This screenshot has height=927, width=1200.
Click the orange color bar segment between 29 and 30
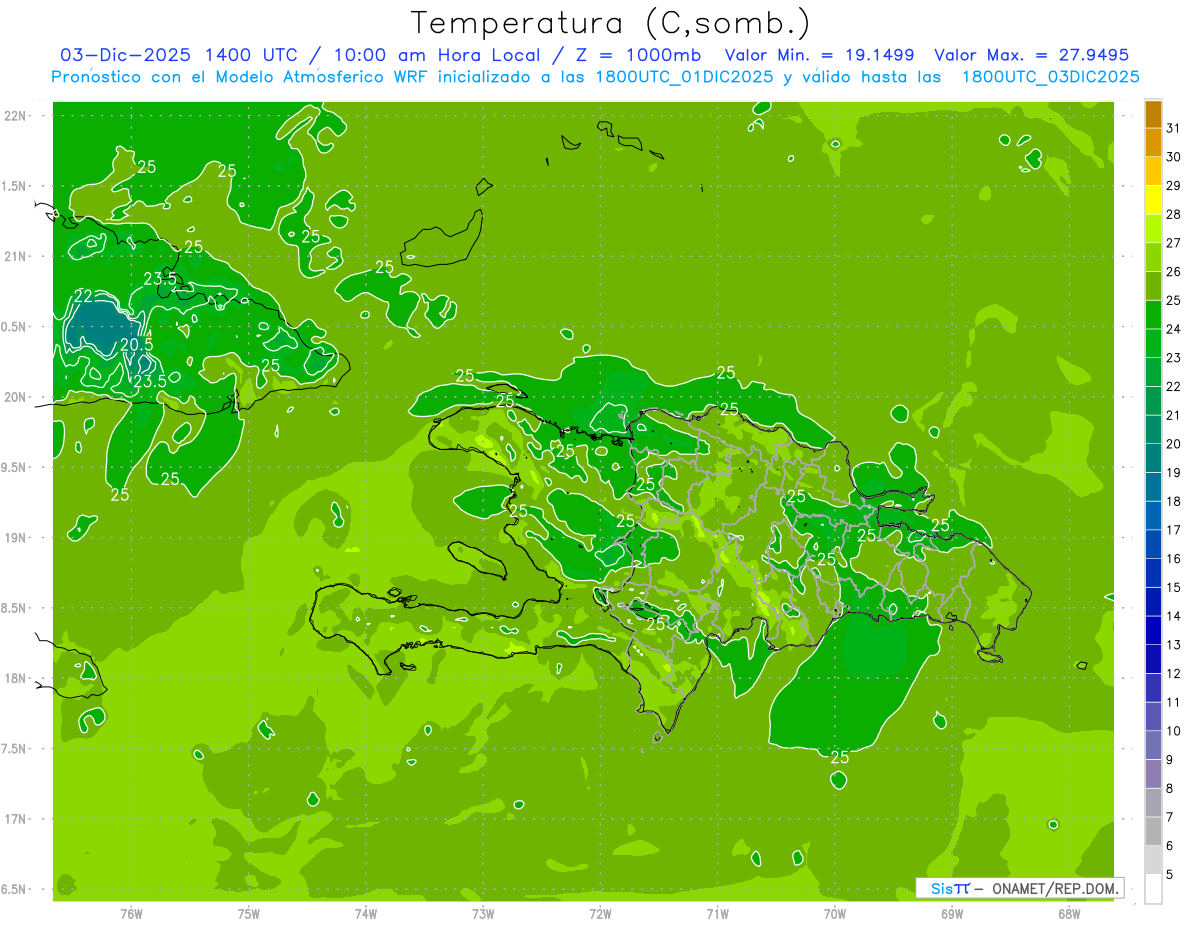(x=1153, y=171)
